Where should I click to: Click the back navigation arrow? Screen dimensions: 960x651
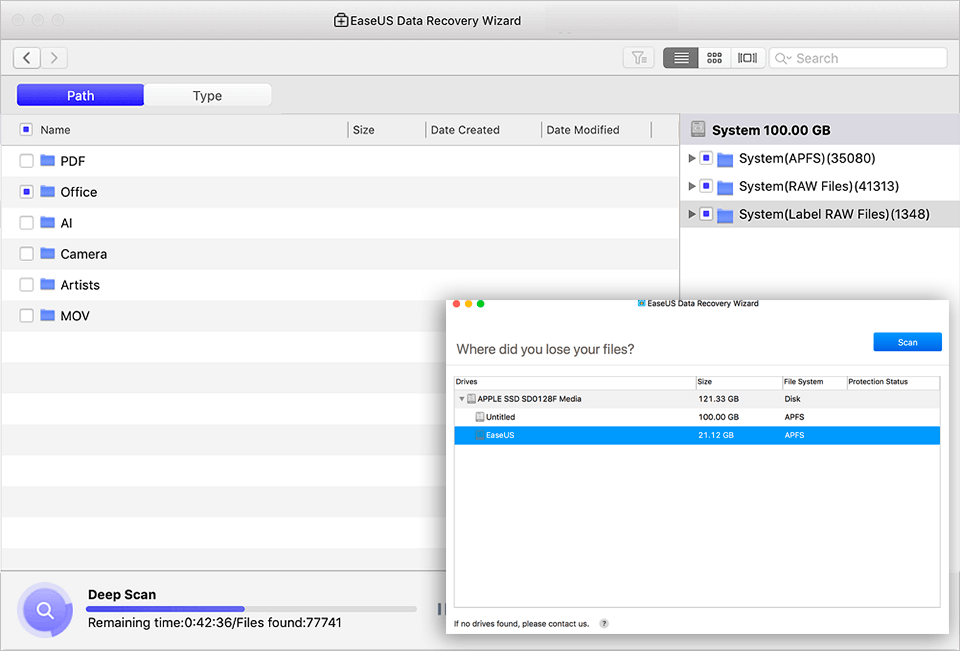point(26,57)
